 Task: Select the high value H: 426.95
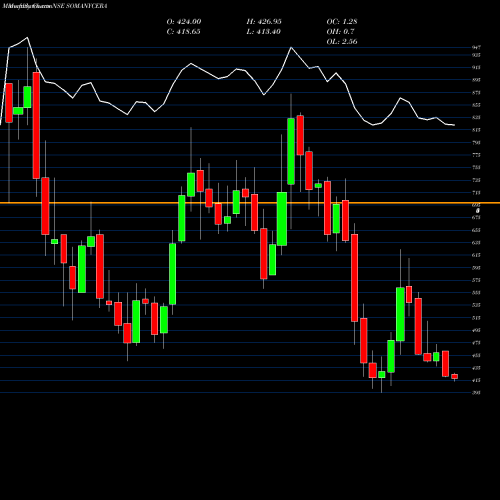pyautogui.click(x=264, y=21)
